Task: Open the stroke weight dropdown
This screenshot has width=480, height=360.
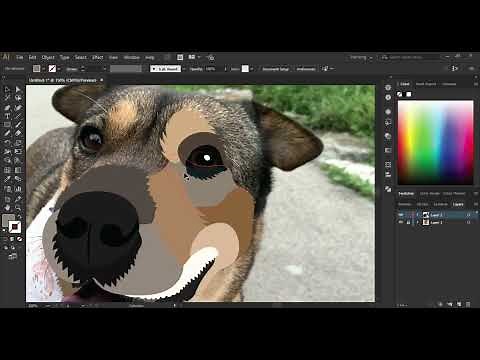Action: coord(104,69)
